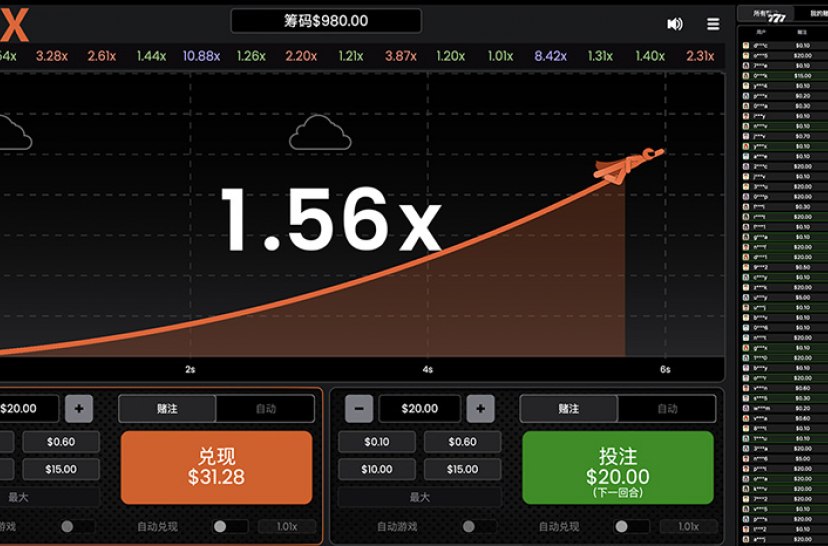Open the all-bets tab in sidebar

[x=766, y=15]
